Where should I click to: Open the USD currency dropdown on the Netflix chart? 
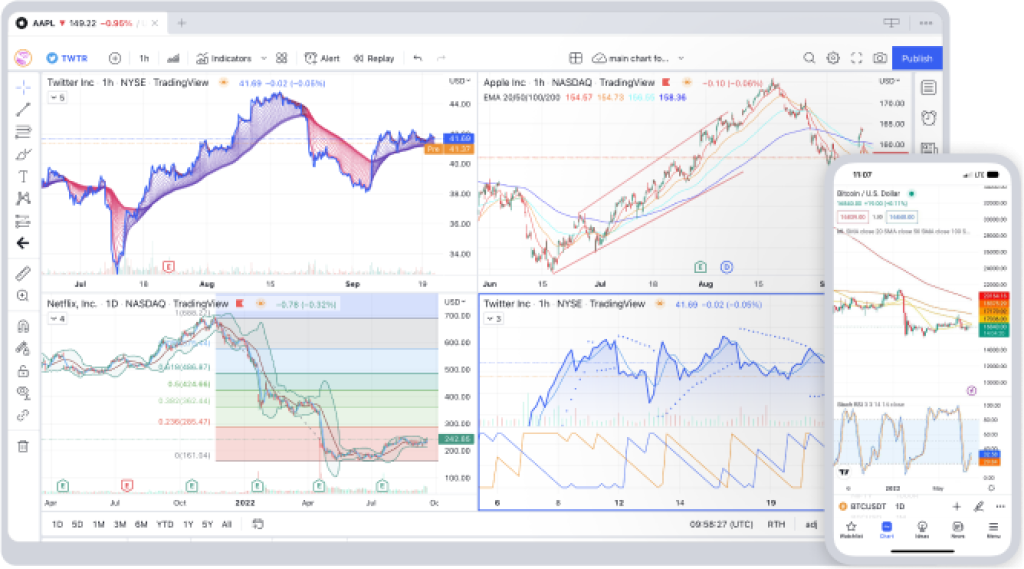point(455,302)
